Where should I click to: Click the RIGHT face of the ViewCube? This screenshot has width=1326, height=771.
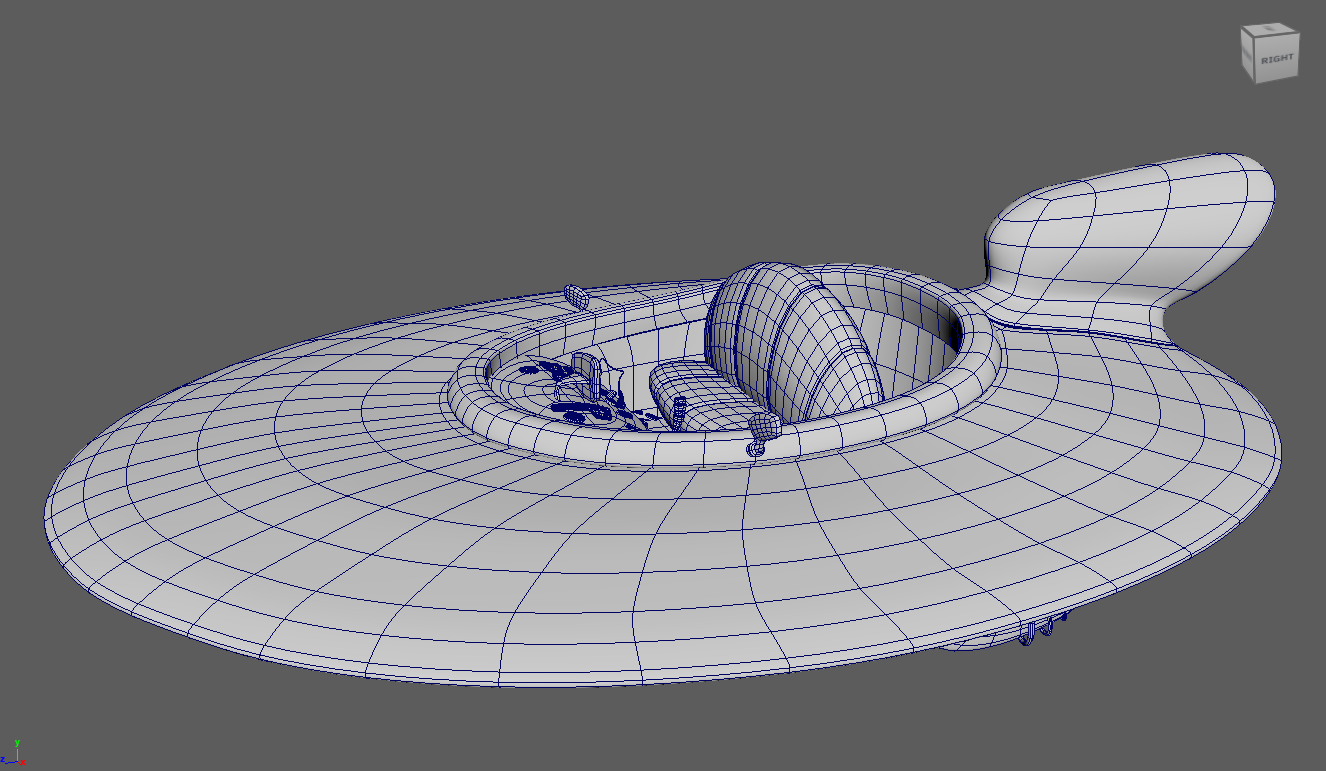click(x=1277, y=59)
